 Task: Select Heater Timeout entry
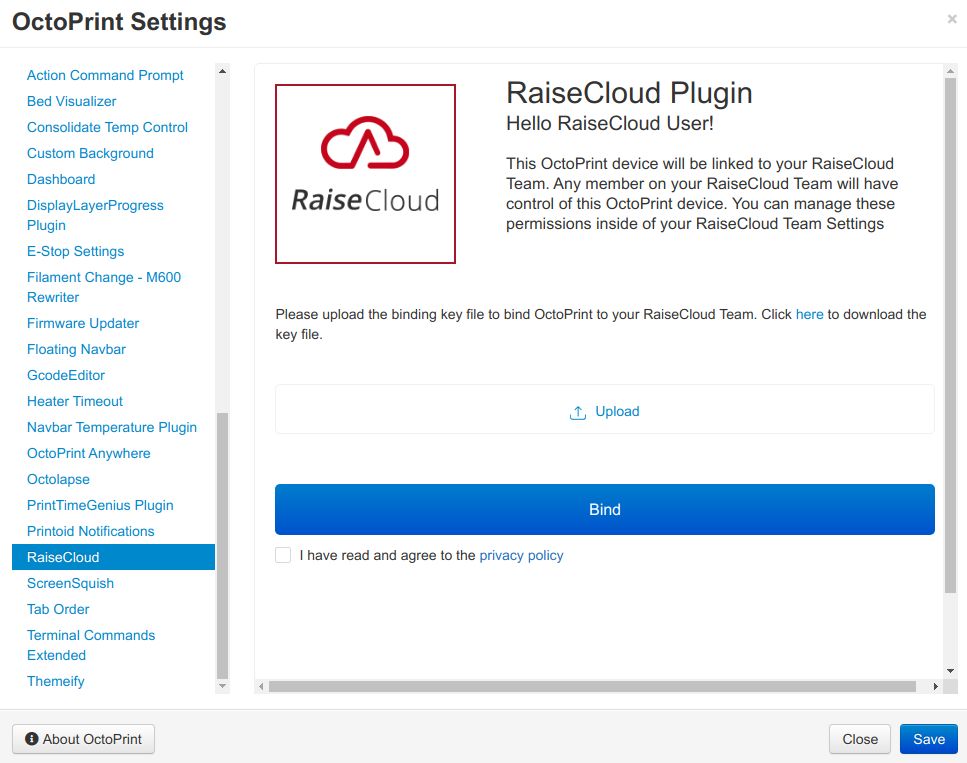(x=75, y=401)
